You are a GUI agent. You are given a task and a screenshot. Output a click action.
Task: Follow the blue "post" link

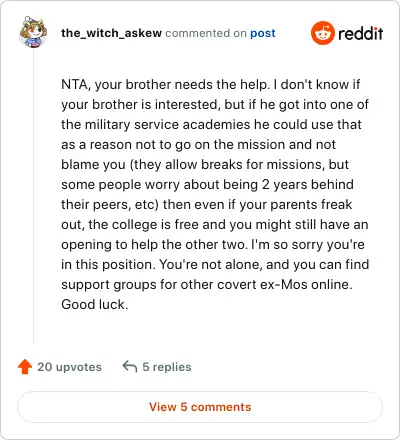coord(263,33)
